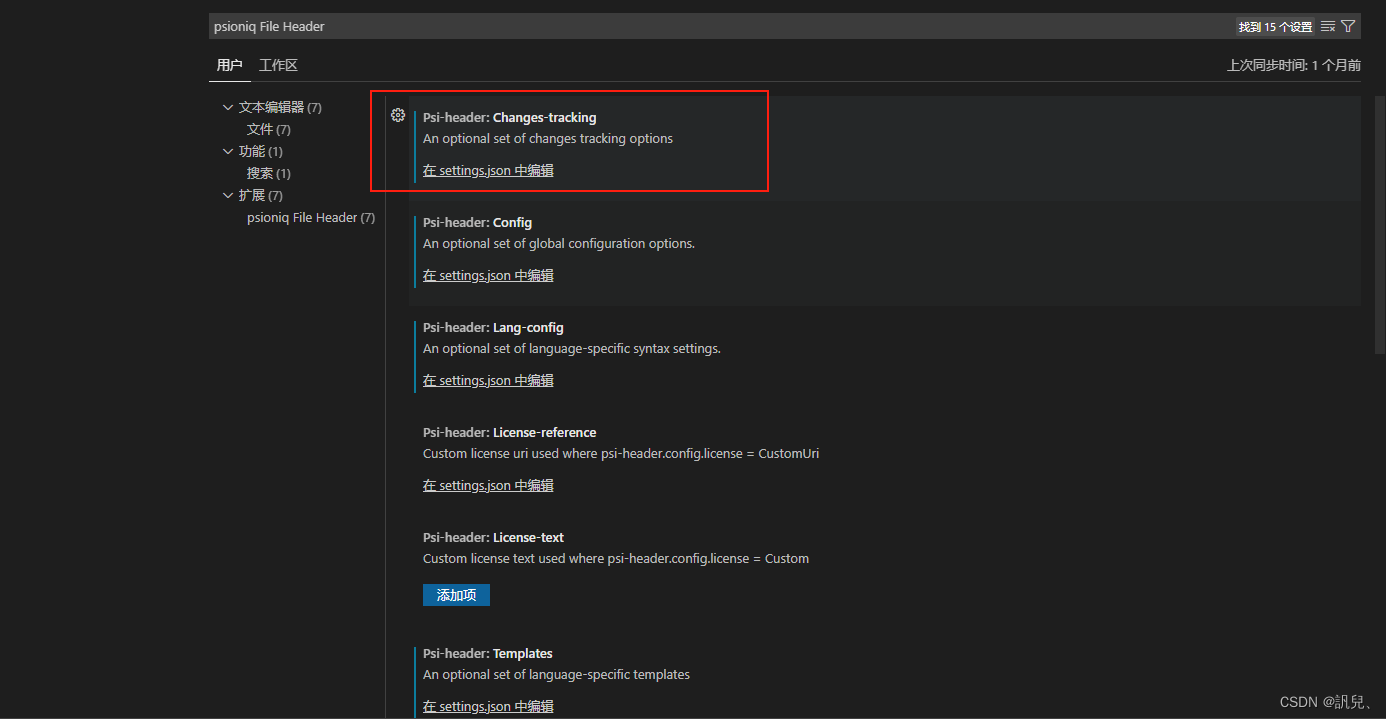The image size is (1386, 719).
Task: Click the Psi-header: Templates setting title
Action: pyautogui.click(x=488, y=653)
